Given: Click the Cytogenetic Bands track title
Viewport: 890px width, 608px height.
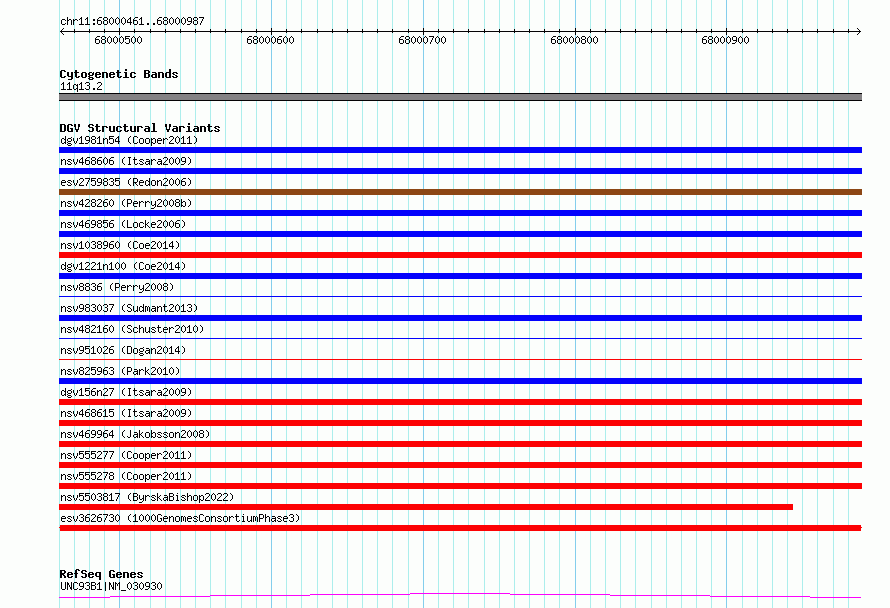Looking at the screenshot, I should click(119, 74).
